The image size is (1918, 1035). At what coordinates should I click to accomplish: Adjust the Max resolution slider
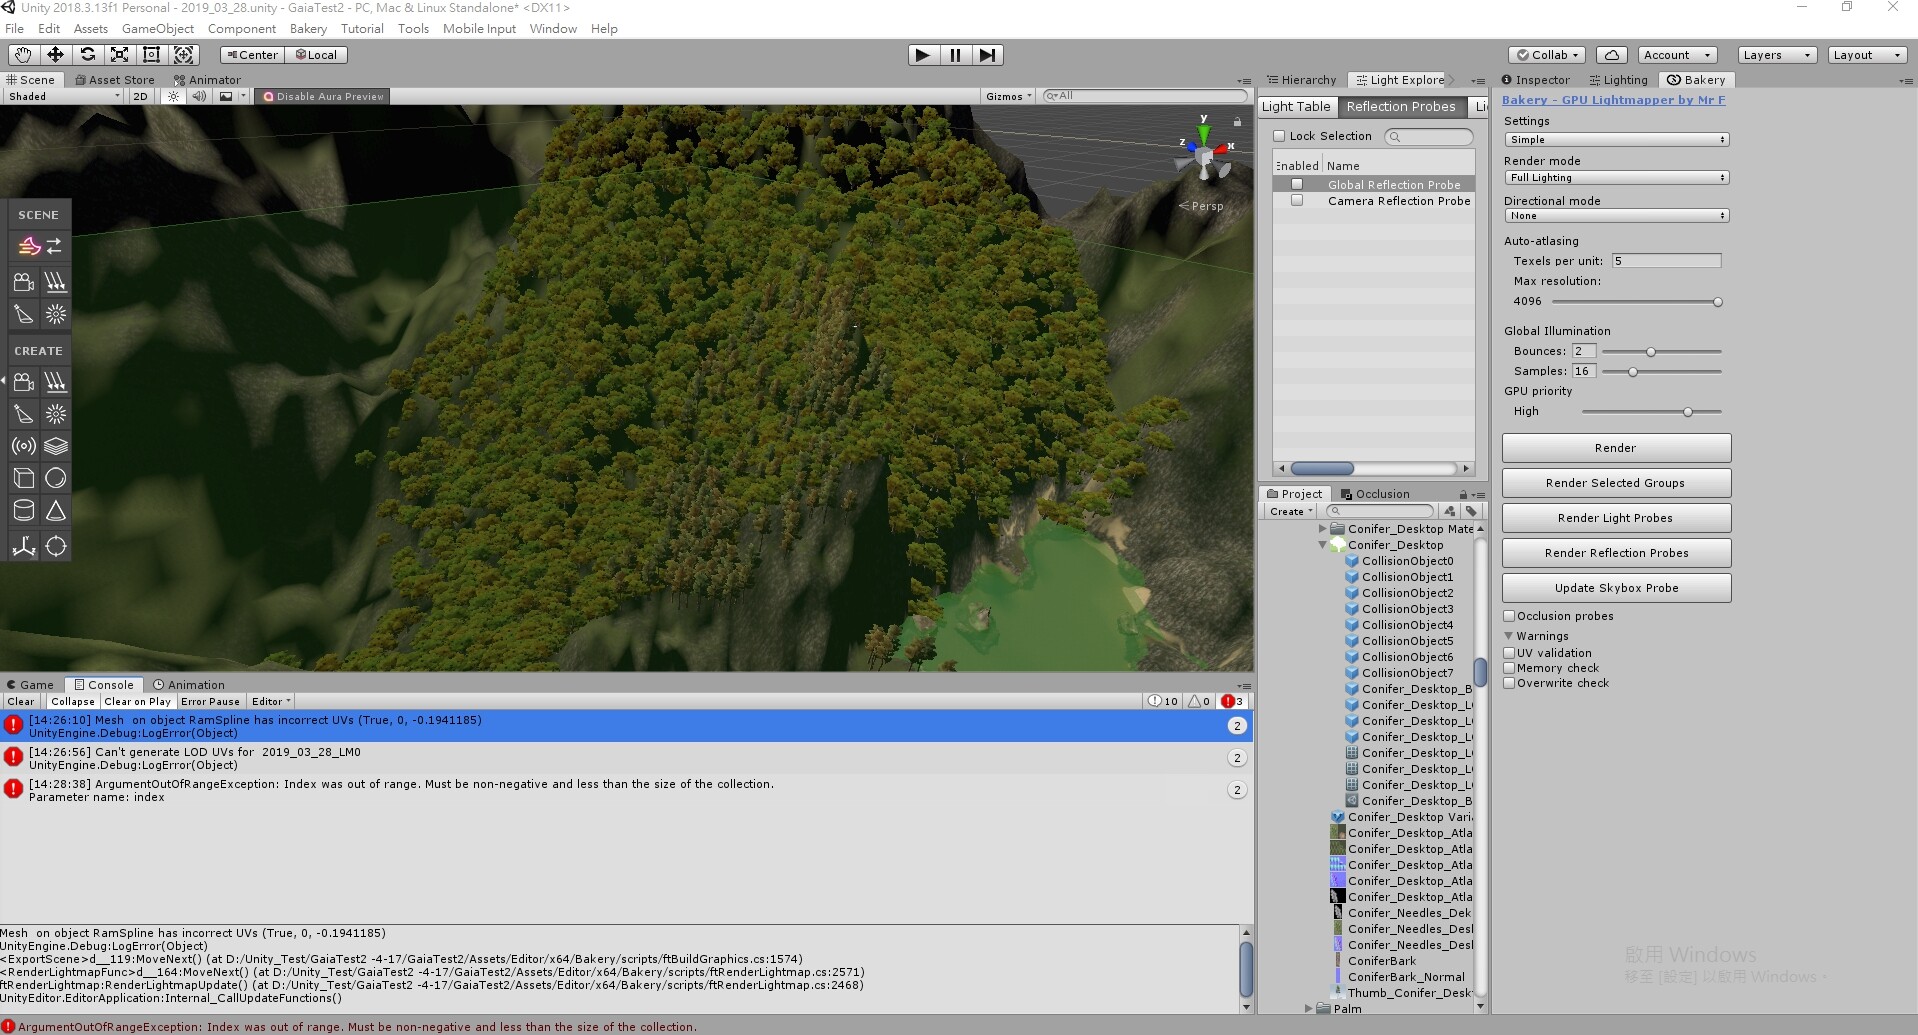click(x=1717, y=301)
